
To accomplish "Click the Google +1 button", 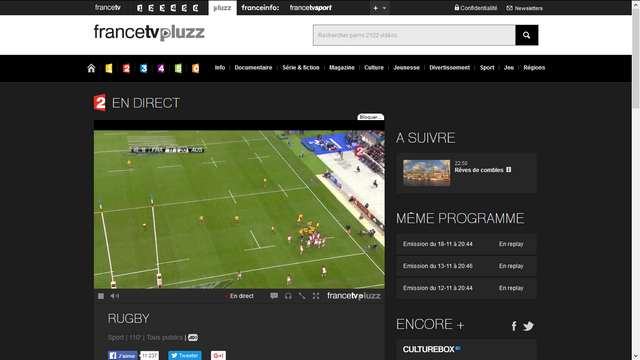I will tap(218, 356).
